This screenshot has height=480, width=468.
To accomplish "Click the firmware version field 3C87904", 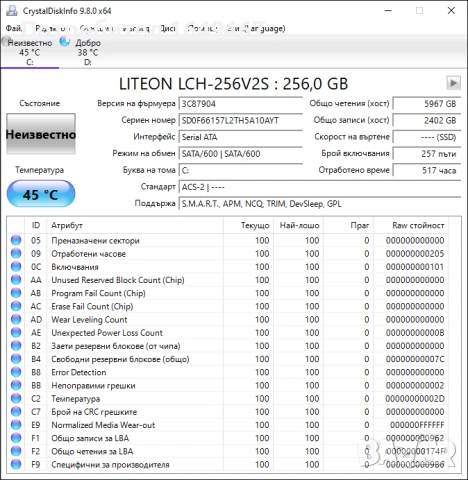I will [241, 104].
